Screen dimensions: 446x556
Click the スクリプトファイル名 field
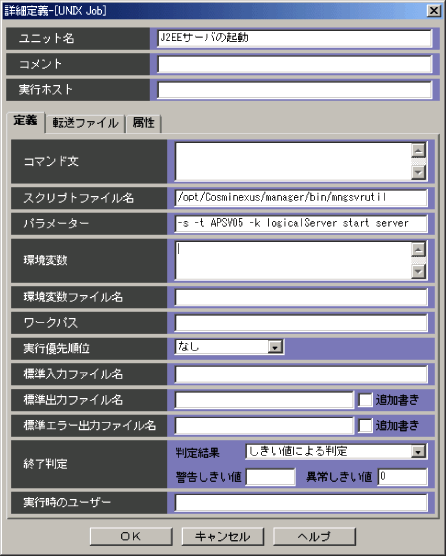point(301,198)
